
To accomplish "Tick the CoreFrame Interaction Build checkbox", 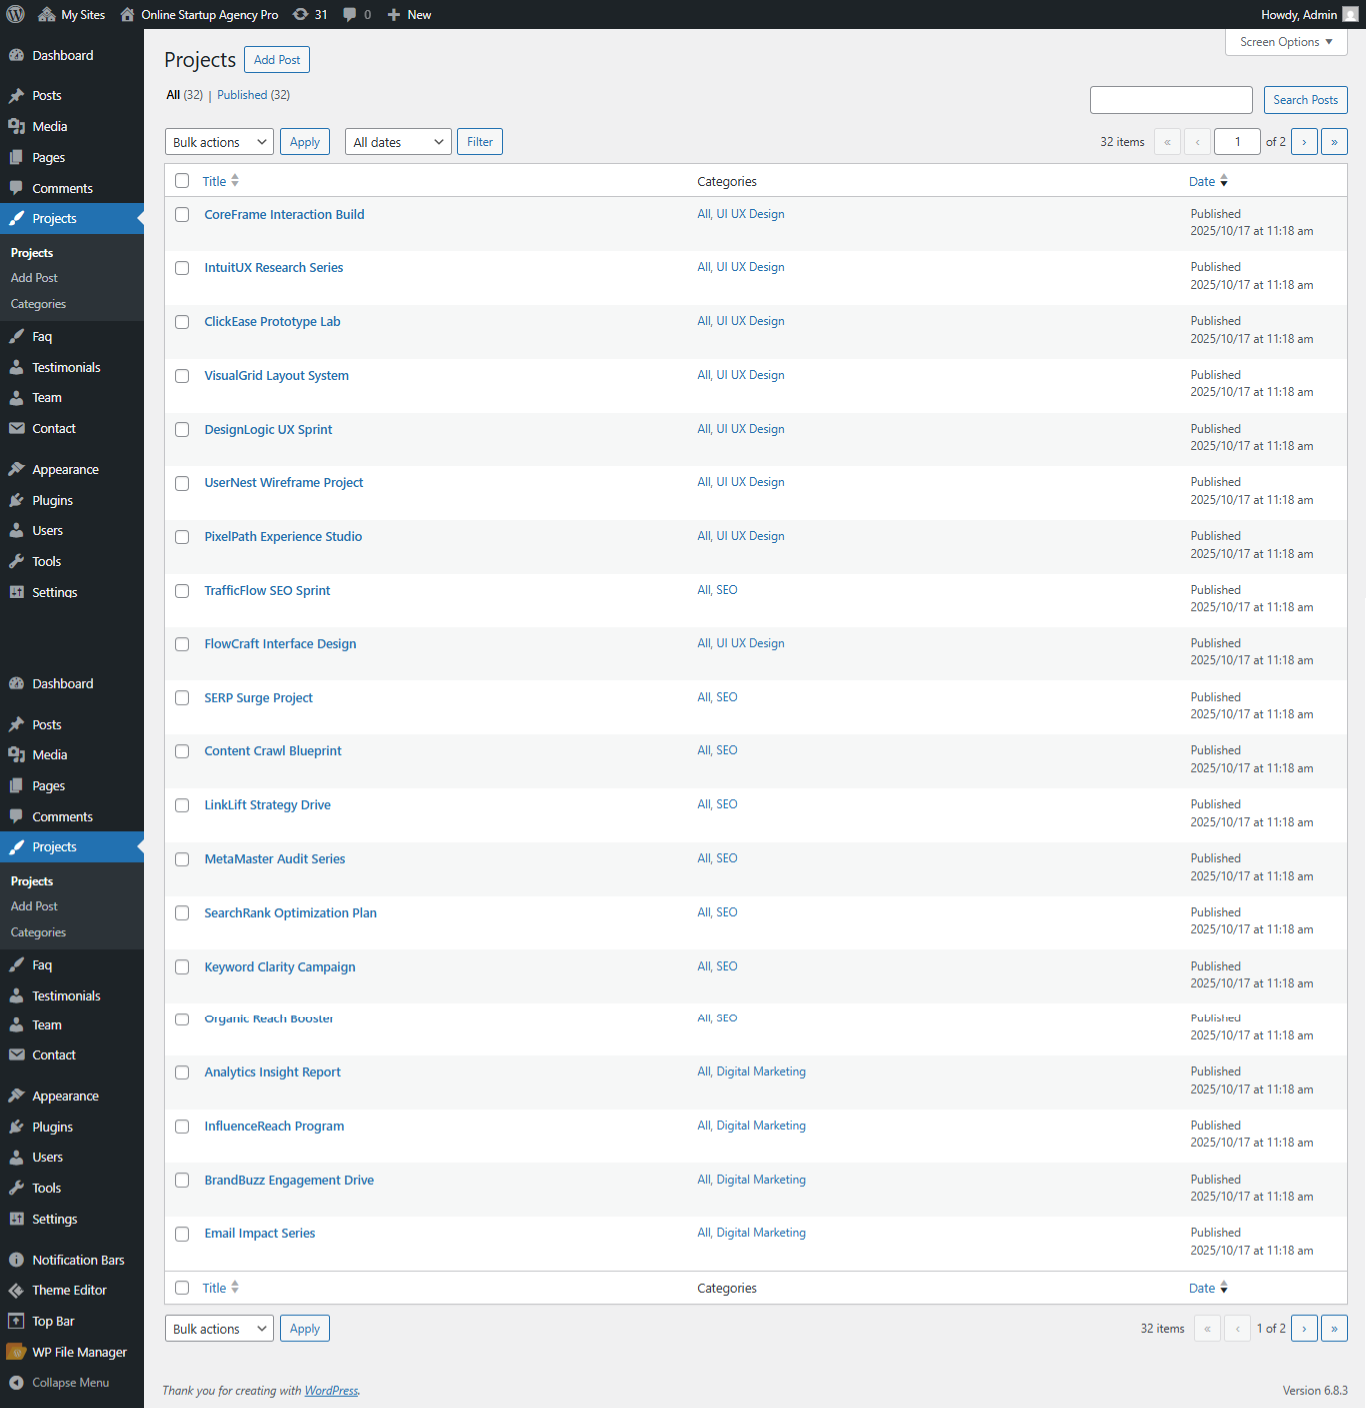I will (x=182, y=214).
